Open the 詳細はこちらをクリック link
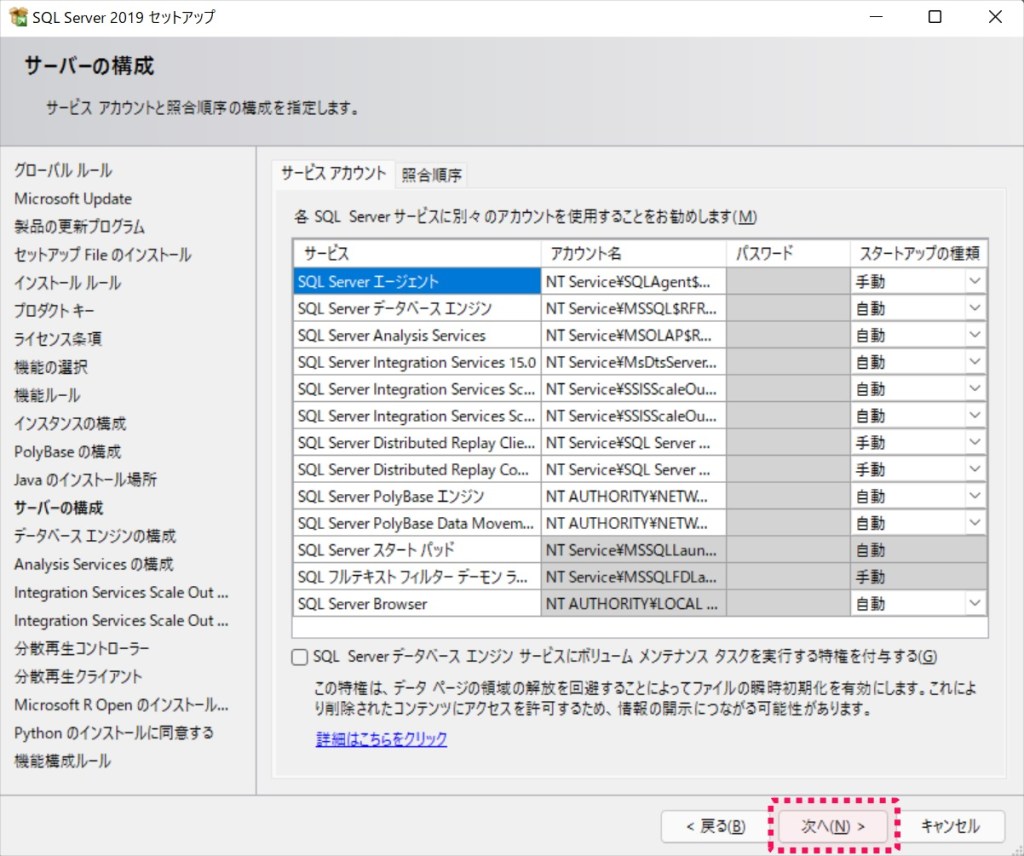Image resolution: width=1024 pixels, height=856 pixels. click(381, 738)
